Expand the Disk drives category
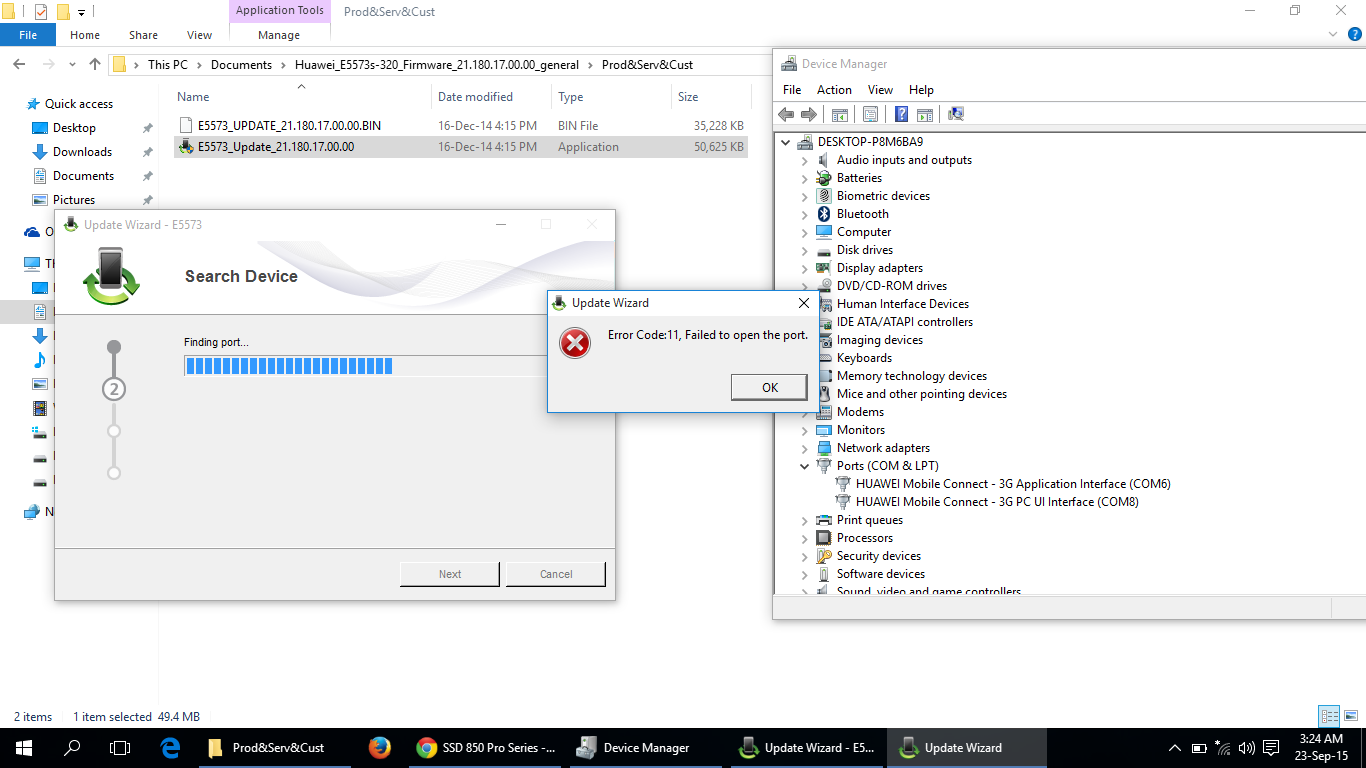Image resolution: width=1366 pixels, height=768 pixels. coord(804,250)
